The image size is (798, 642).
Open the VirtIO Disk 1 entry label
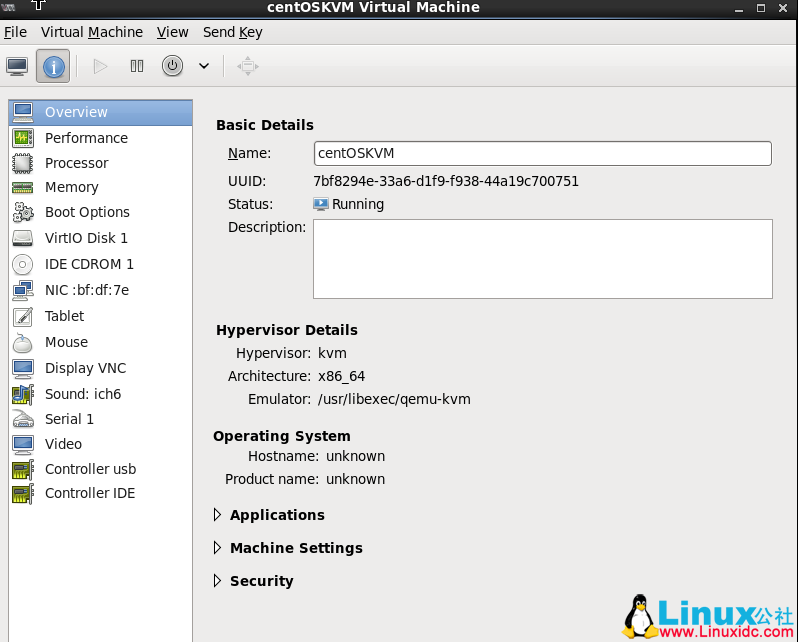[86, 238]
